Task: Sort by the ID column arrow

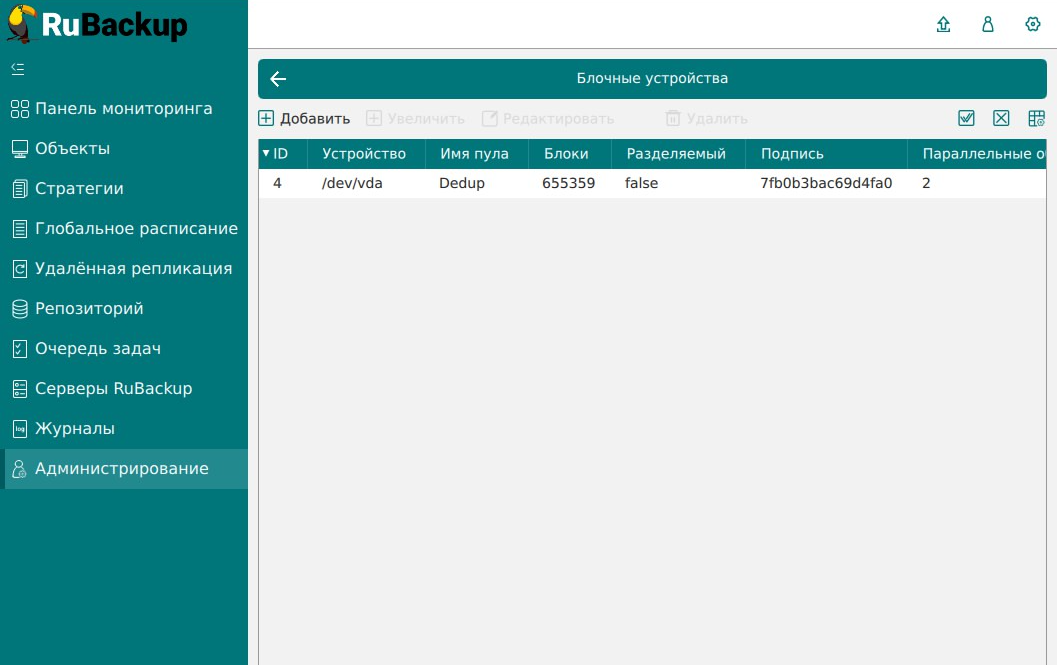Action: click(266, 154)
